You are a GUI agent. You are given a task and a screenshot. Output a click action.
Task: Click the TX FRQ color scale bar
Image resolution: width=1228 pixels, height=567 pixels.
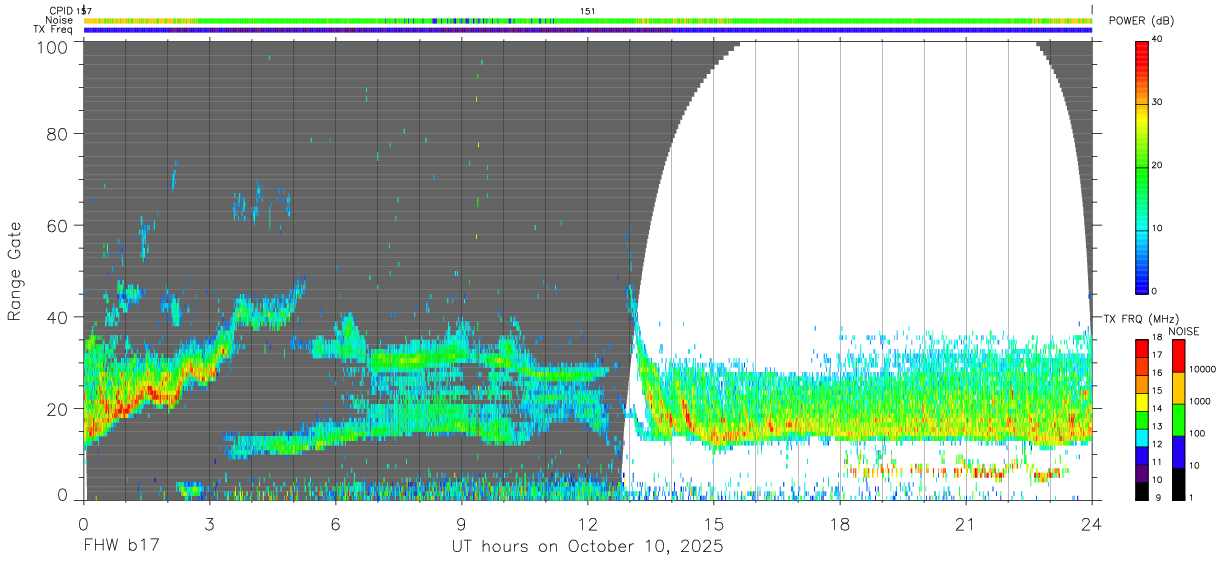[1141, 420]
